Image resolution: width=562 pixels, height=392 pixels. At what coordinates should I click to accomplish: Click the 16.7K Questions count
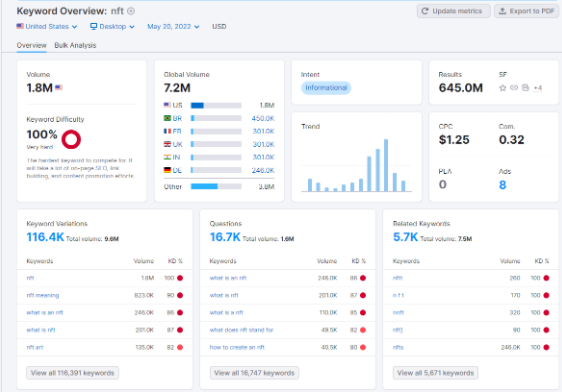(x=225, y=237)
